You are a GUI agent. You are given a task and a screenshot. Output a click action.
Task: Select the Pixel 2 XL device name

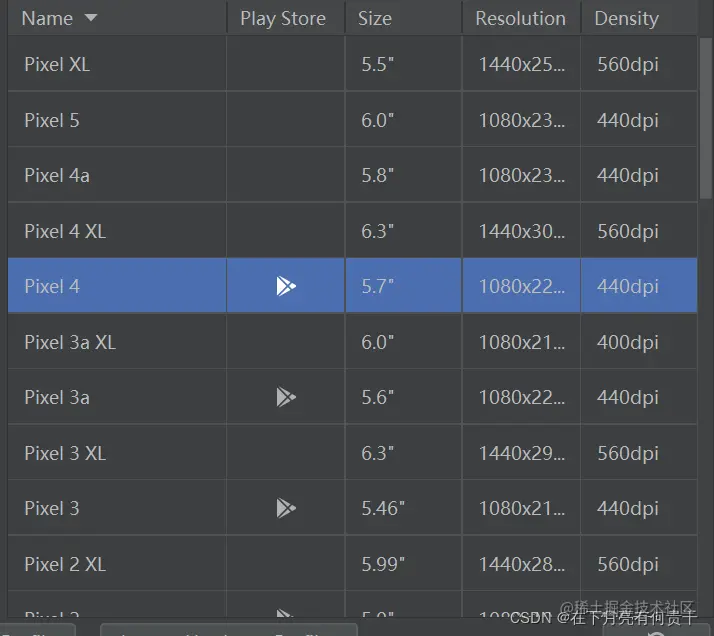pos(65,565)
